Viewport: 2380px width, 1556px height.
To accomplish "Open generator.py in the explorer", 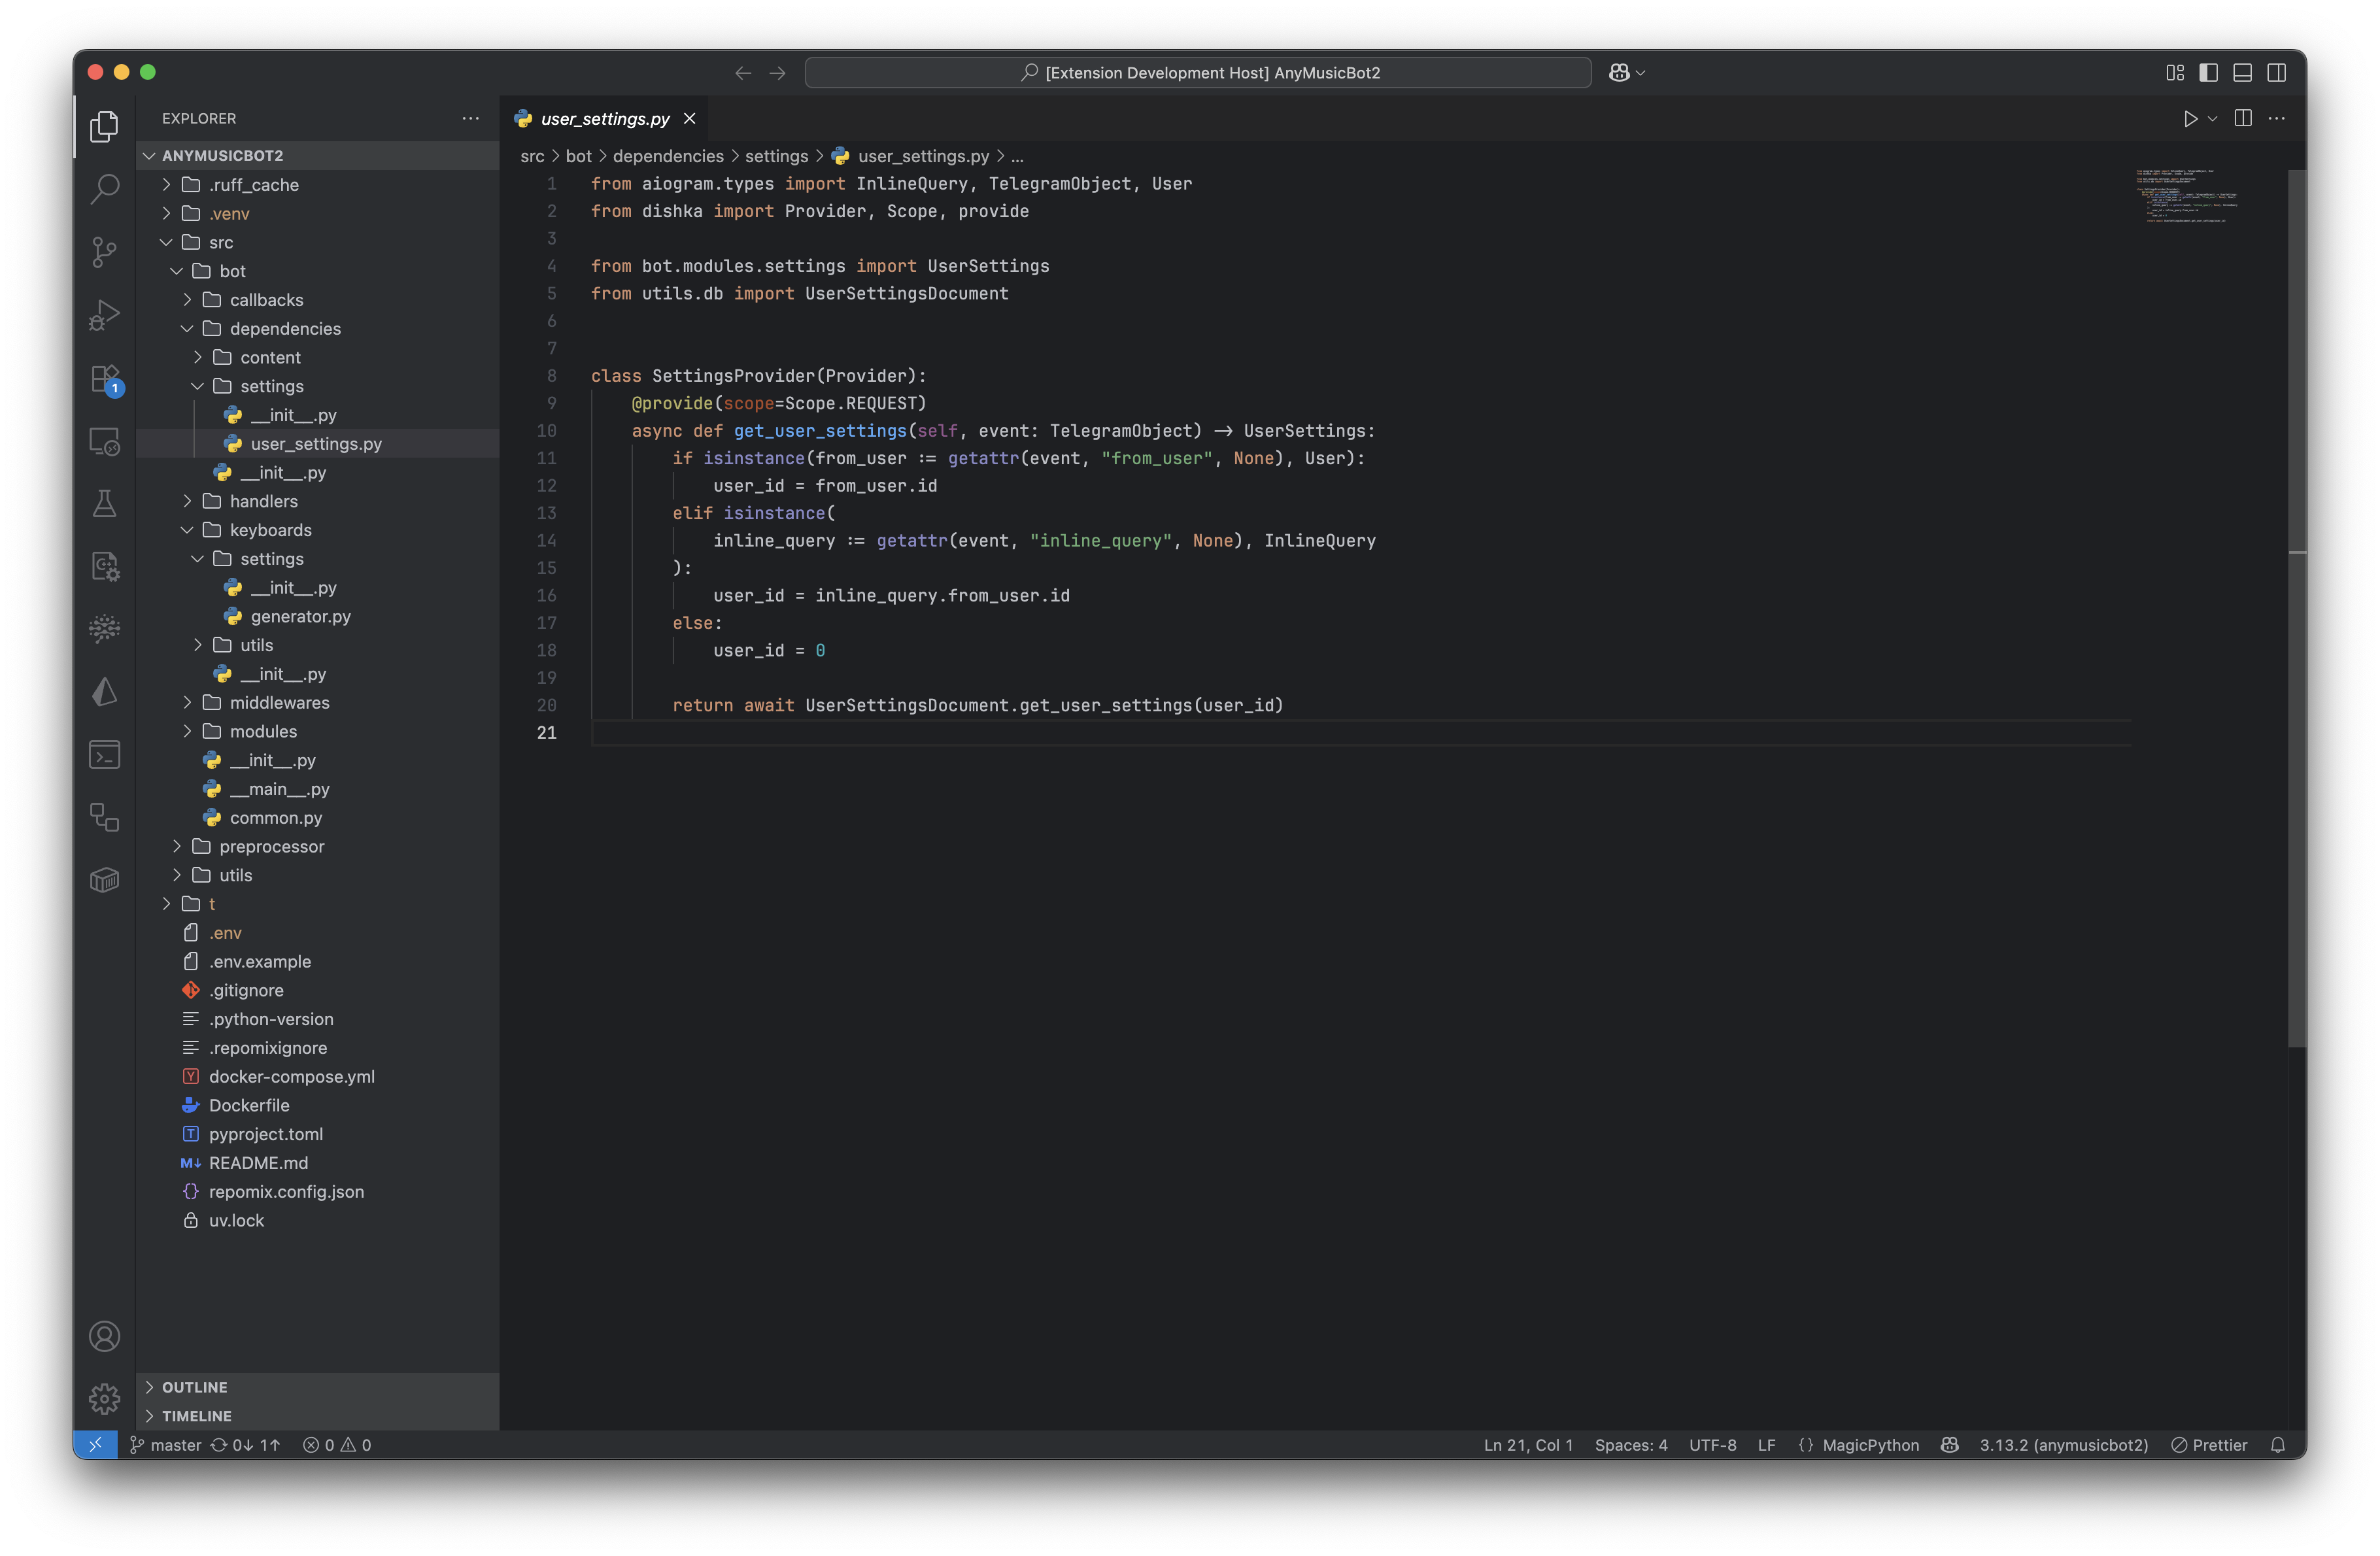I will tap(300, 616).
